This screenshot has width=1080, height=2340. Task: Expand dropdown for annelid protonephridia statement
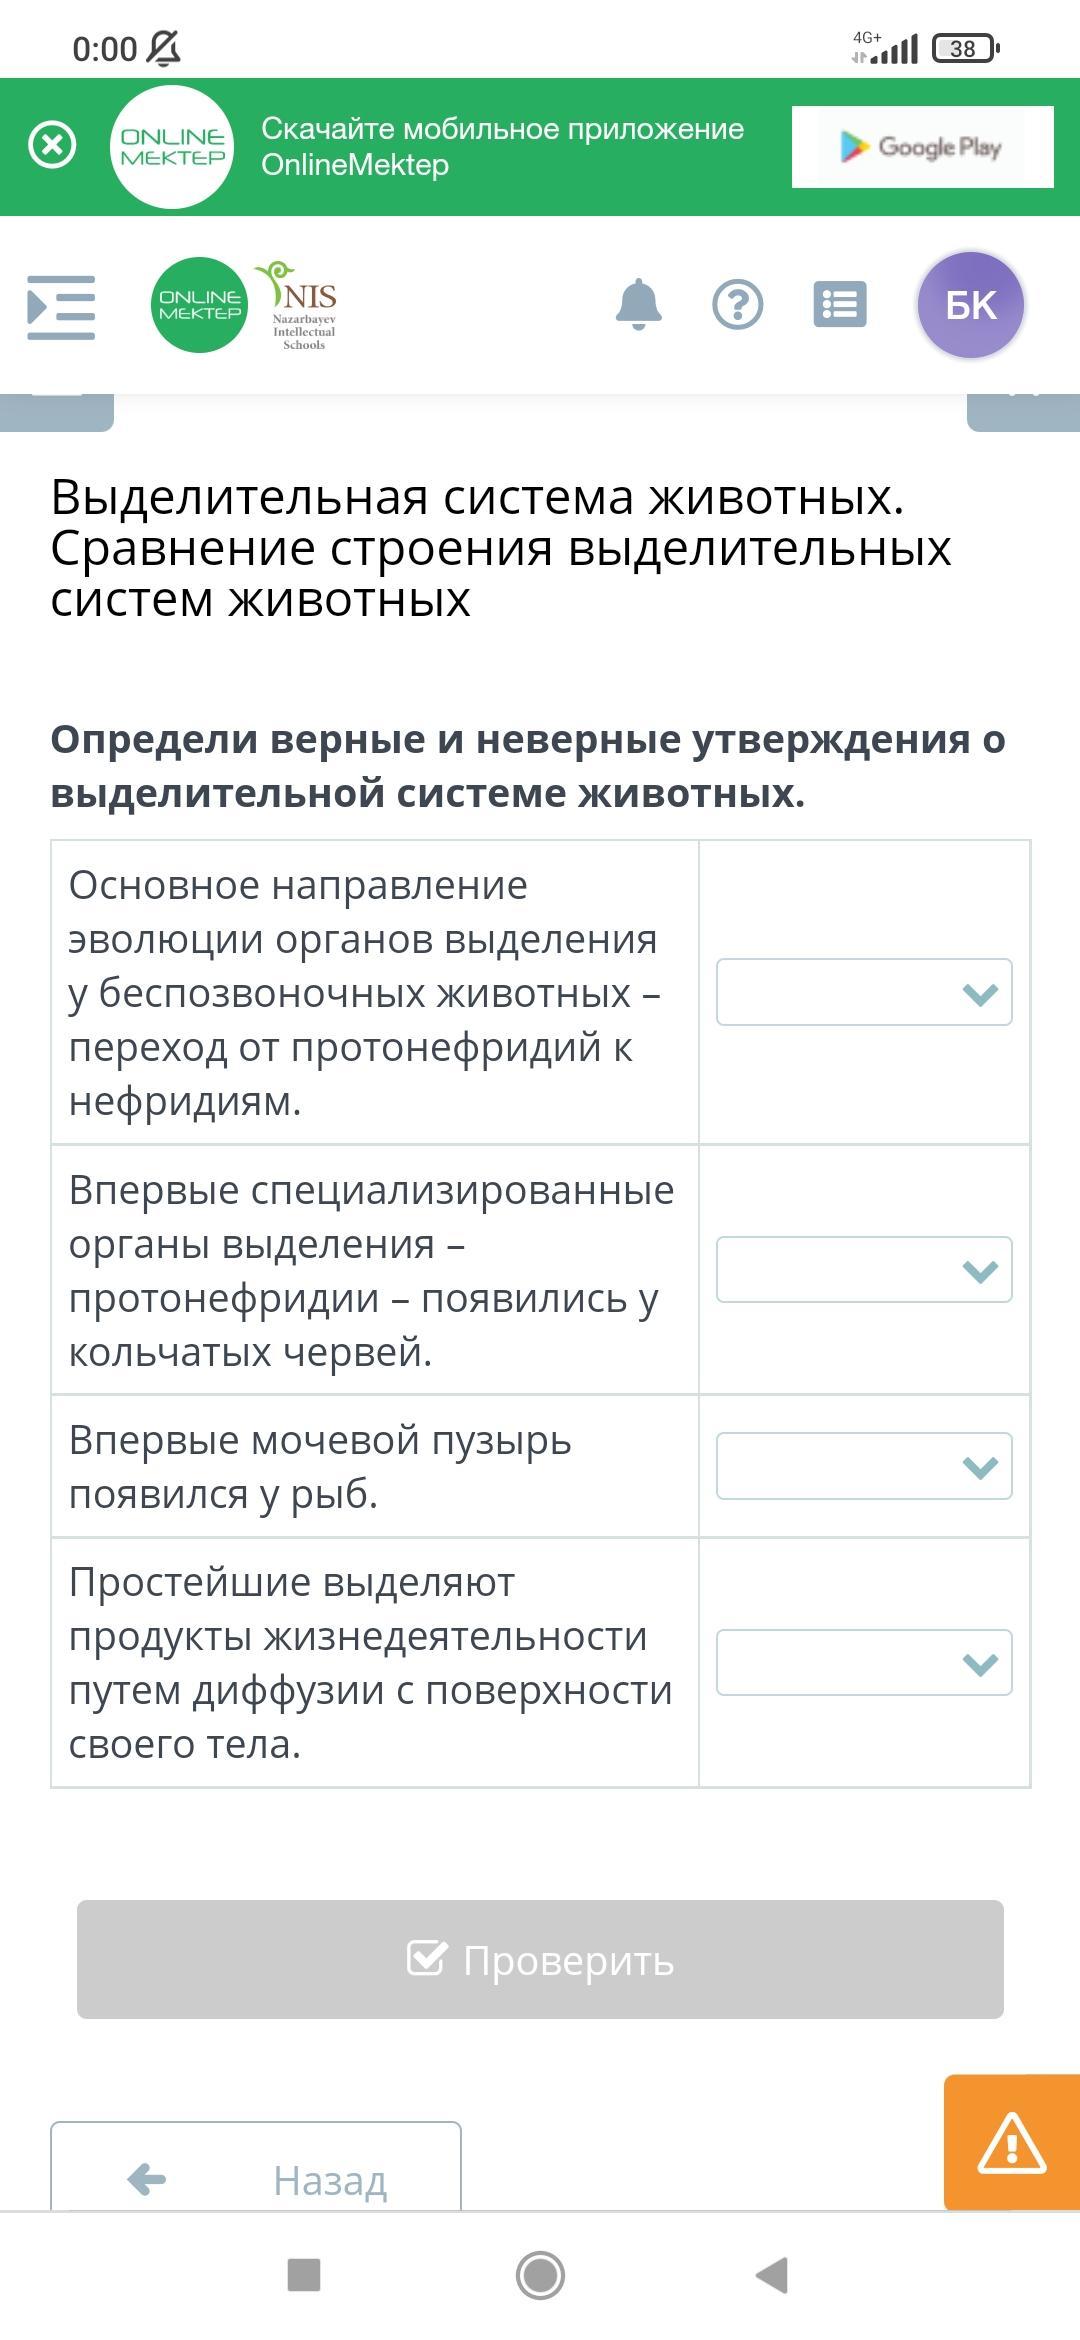coord(864,1270)
